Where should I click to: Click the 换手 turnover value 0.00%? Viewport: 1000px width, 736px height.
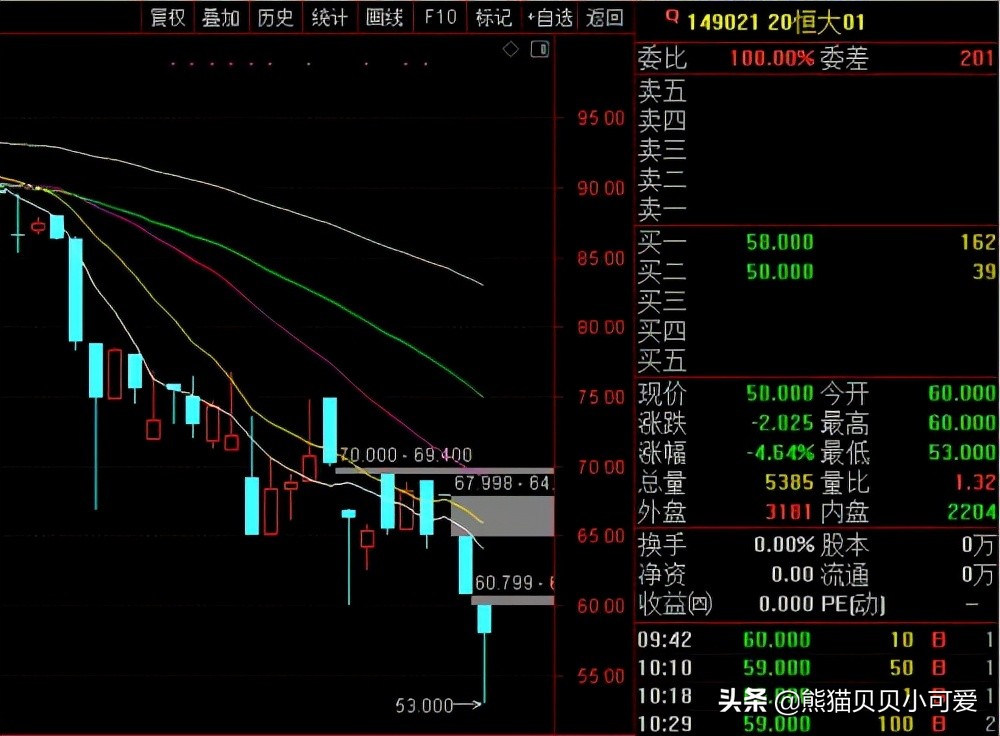(x=784, y=545)
